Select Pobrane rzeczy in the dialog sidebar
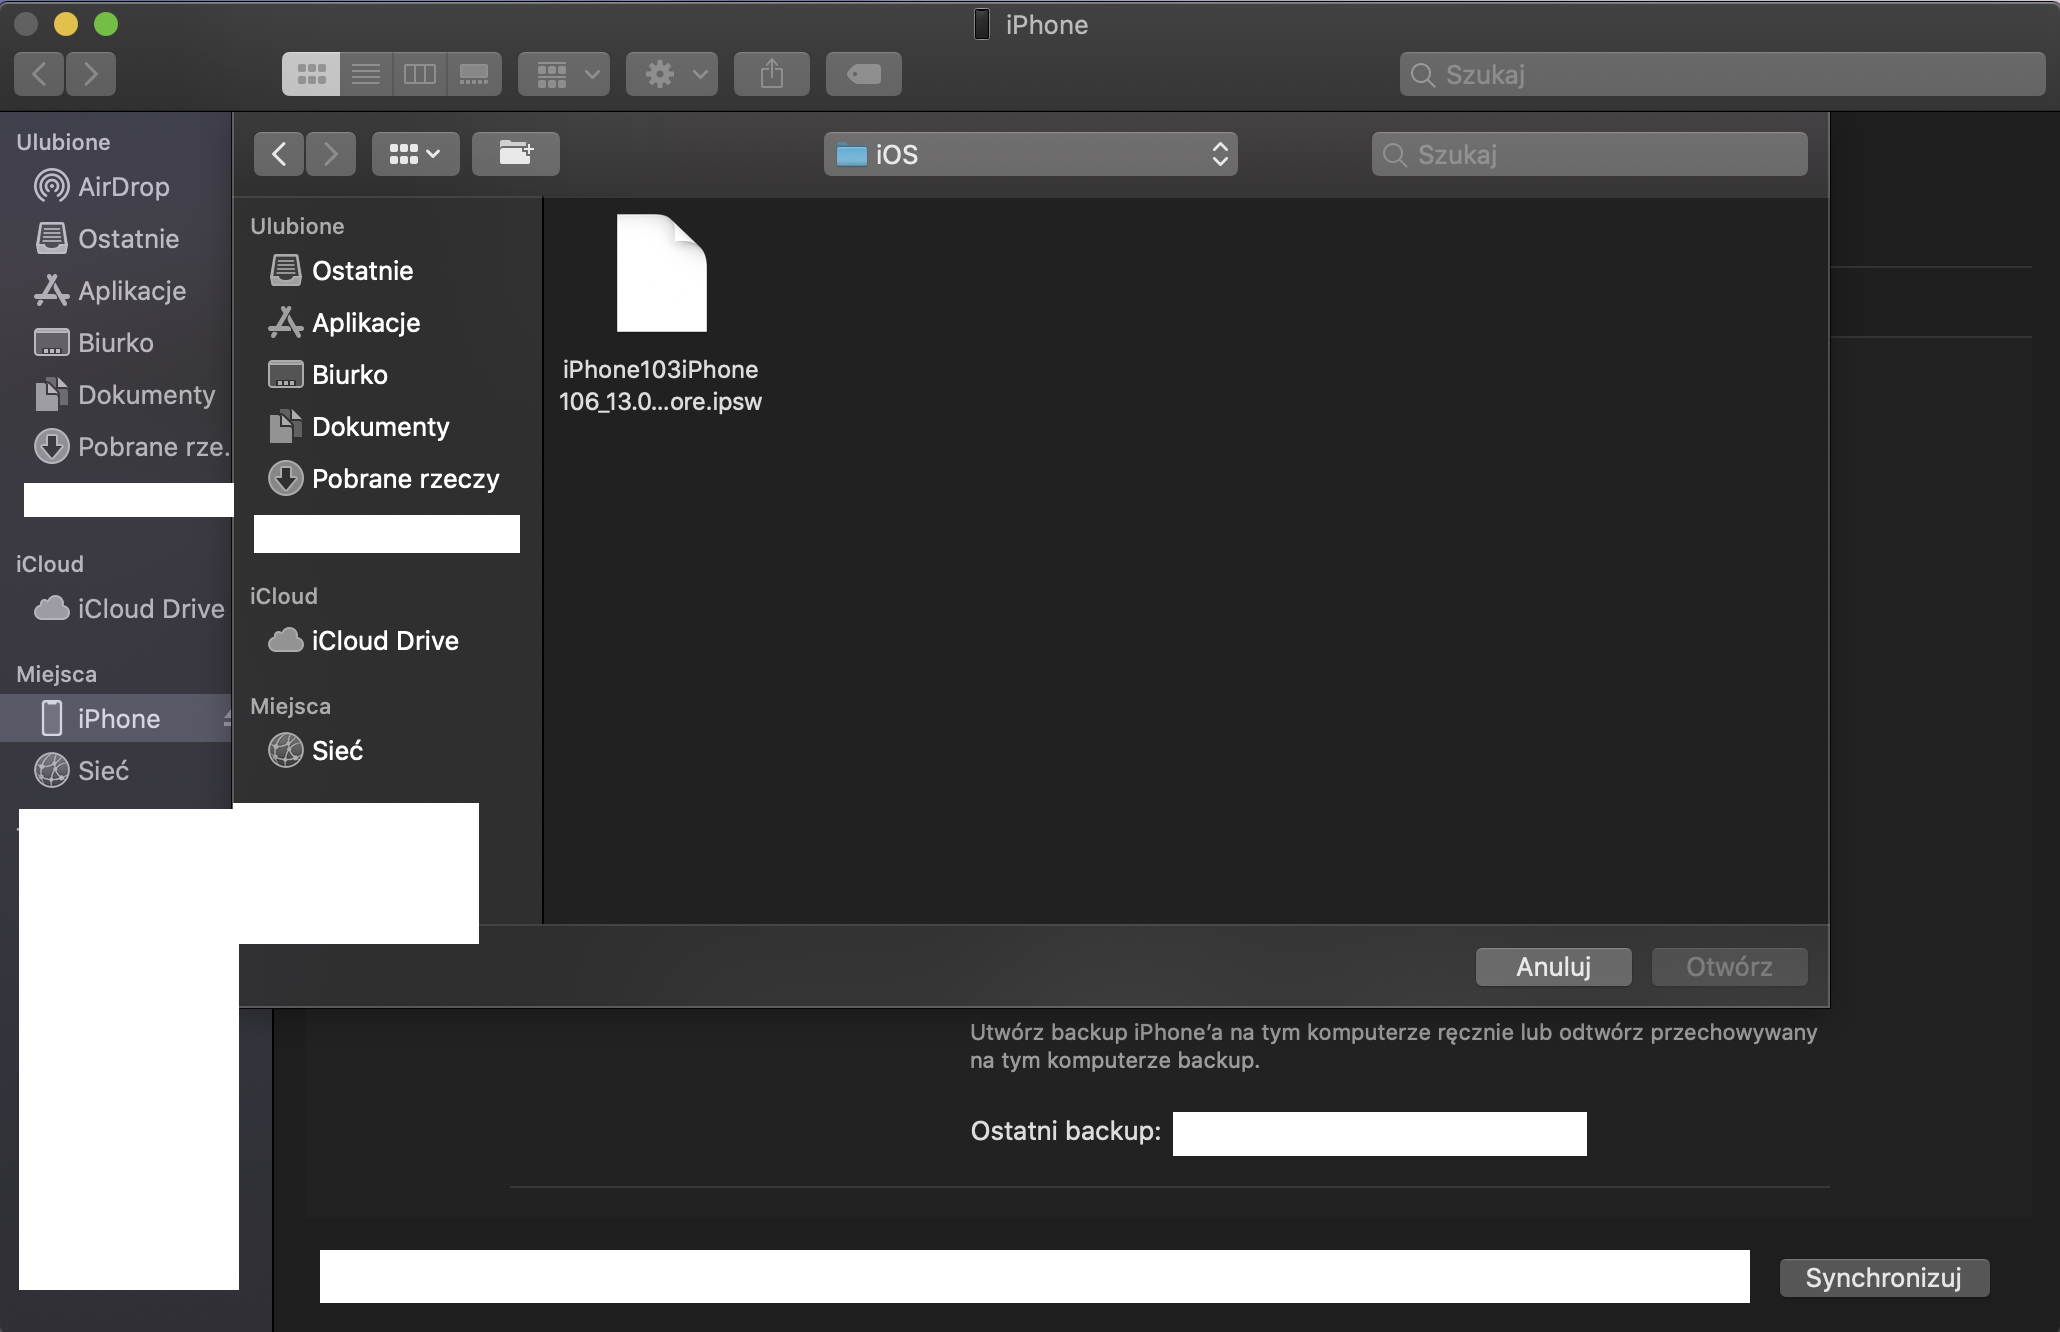 tap(404, 479)
